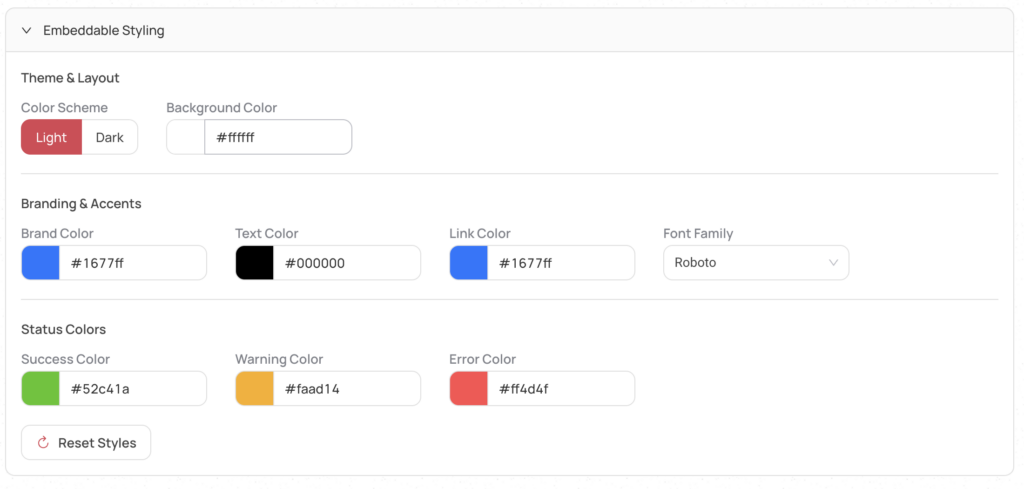
Task: Edit the Success Color hex field
Action: pyautogui.click(x=133, y=388)
